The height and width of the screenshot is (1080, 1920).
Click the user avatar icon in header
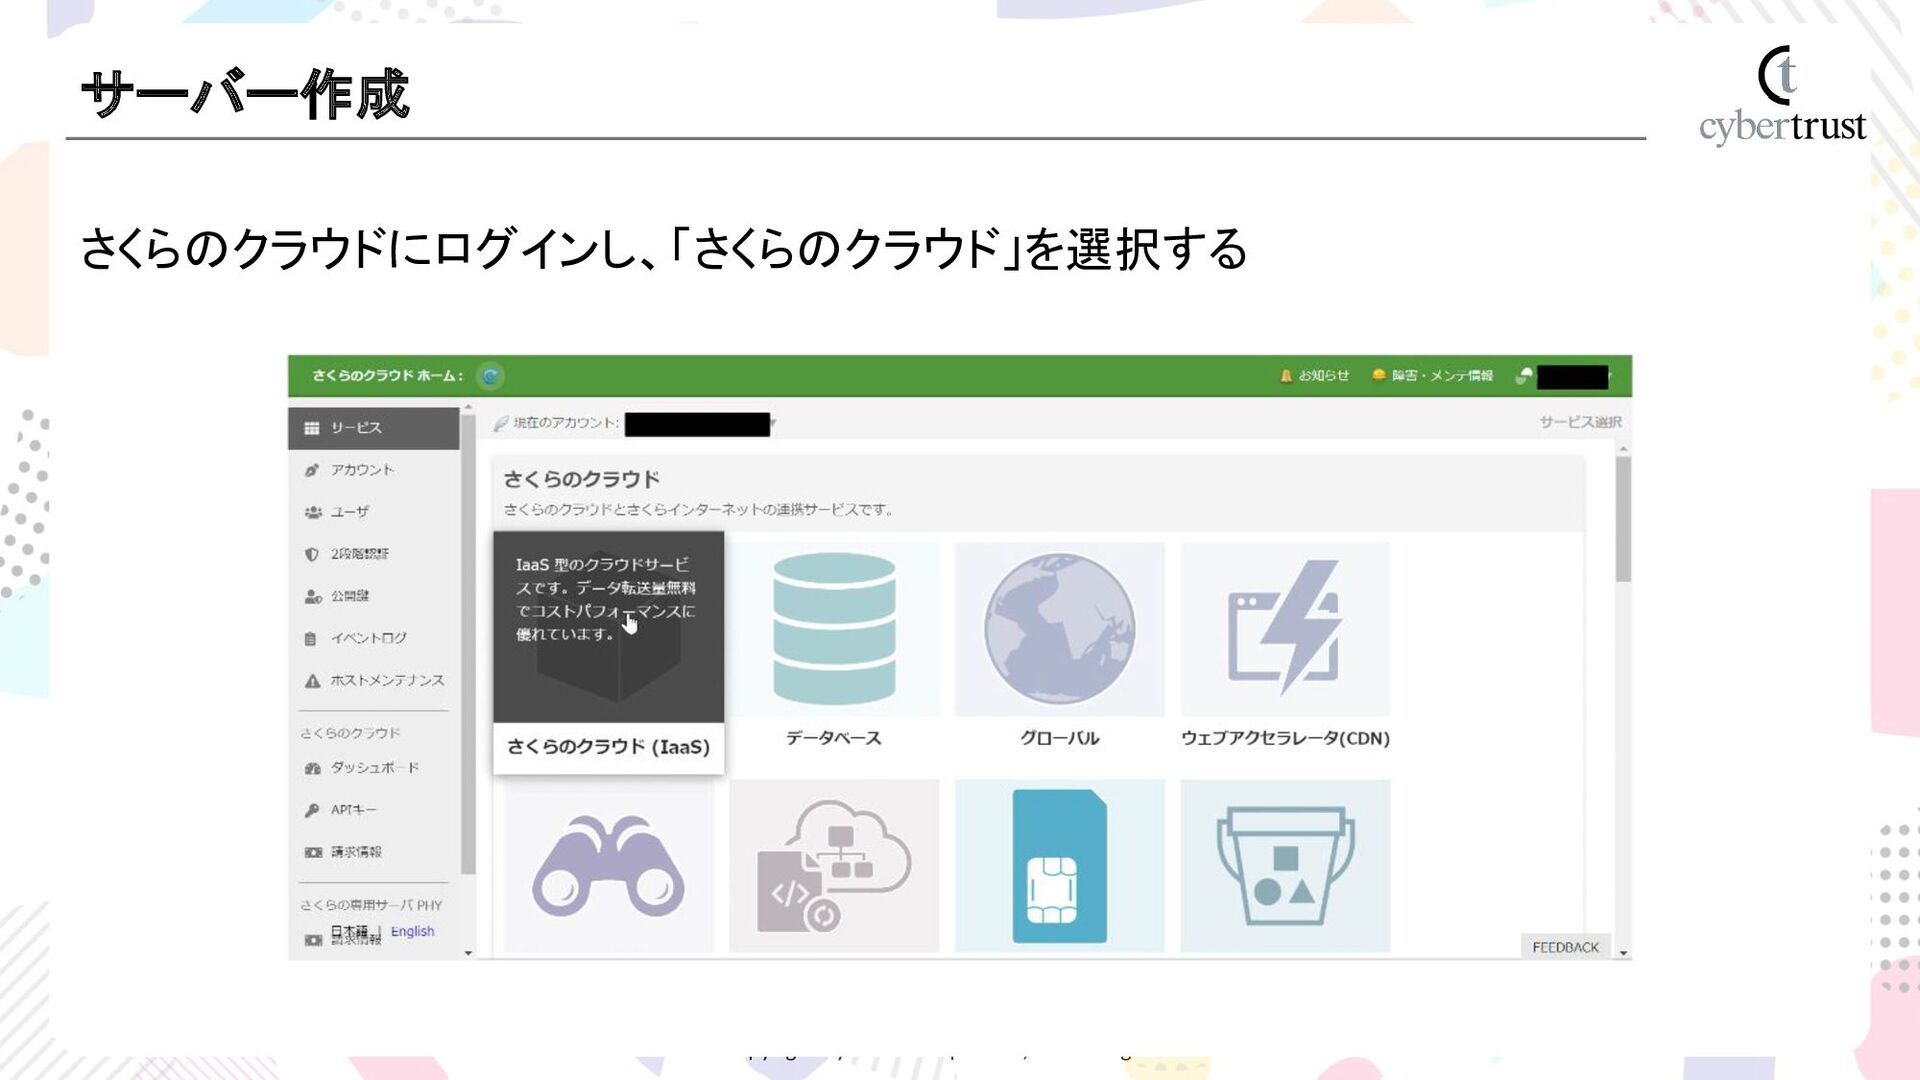point(1524,376)
